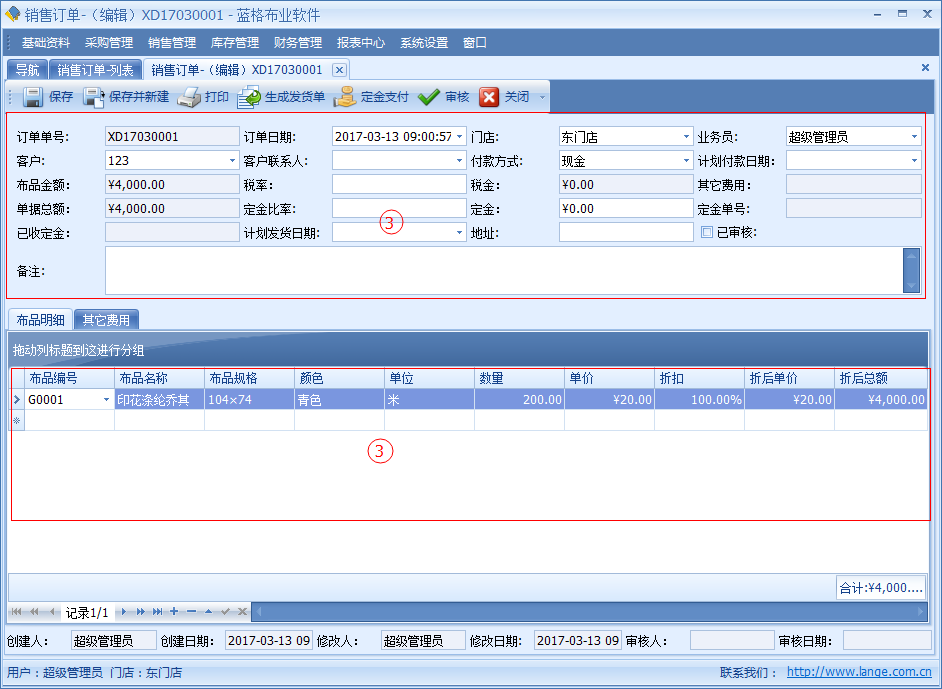This screenshot has height=689, width=942.
Task: Approve order with 审核 checkmark icon
Action: tap(429, 97)
